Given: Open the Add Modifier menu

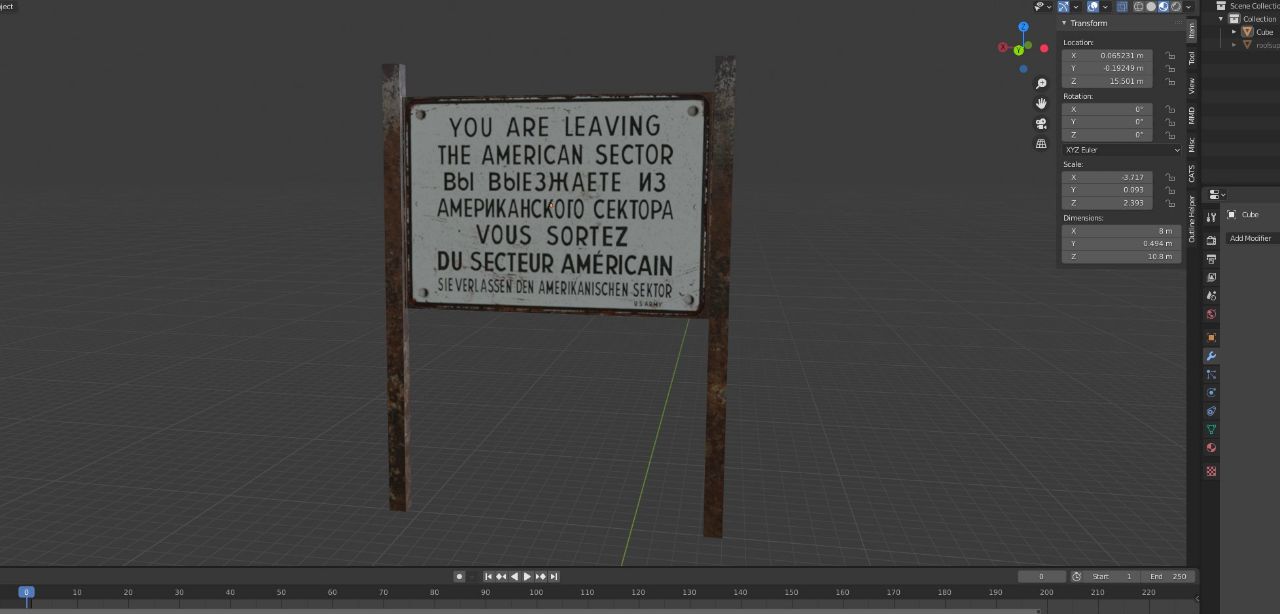Looking at the screenshot, I should (x=1250, y=238).
